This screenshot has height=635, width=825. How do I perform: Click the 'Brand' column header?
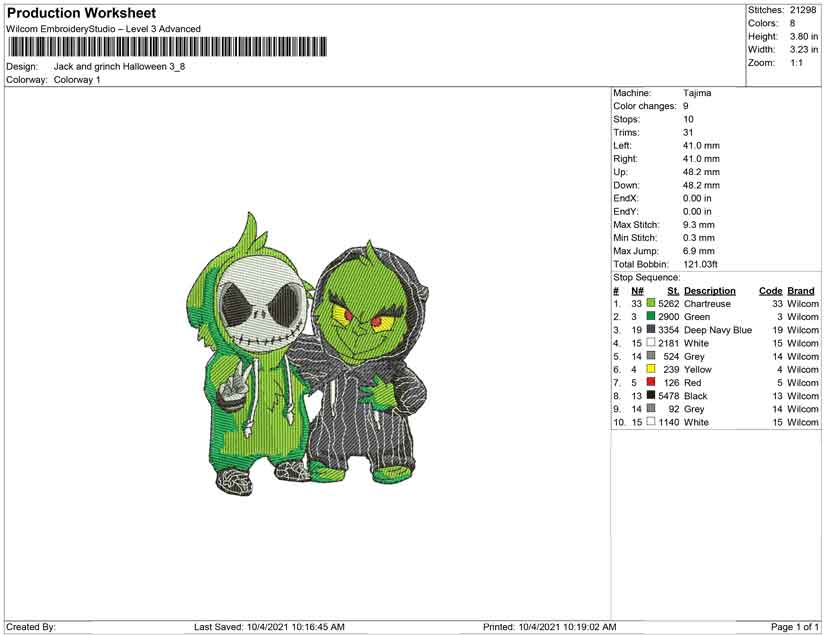coord(801,291)
